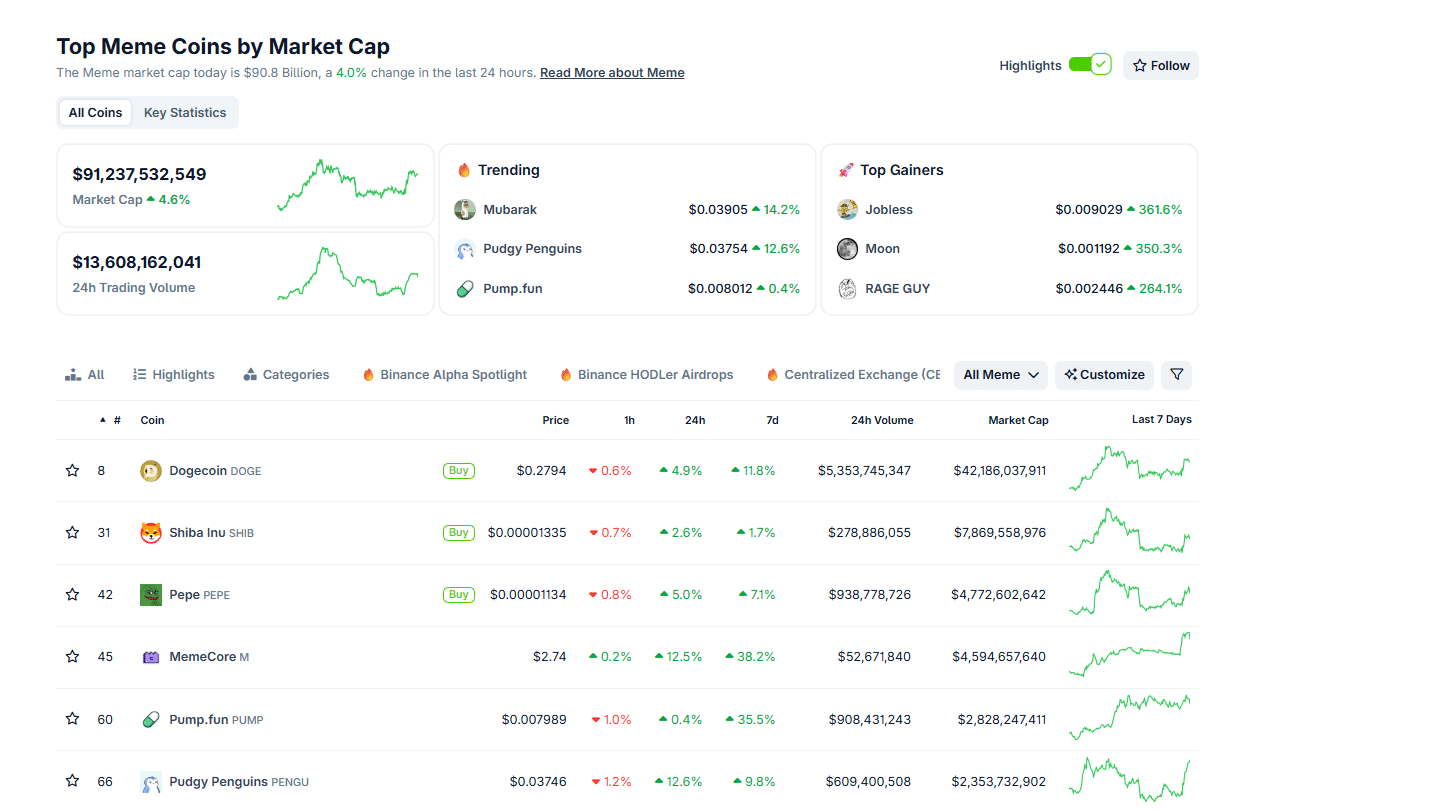This screenshot has width=1441, height=810.
Task: Sort by Coin column header
Action: point(152,420)
